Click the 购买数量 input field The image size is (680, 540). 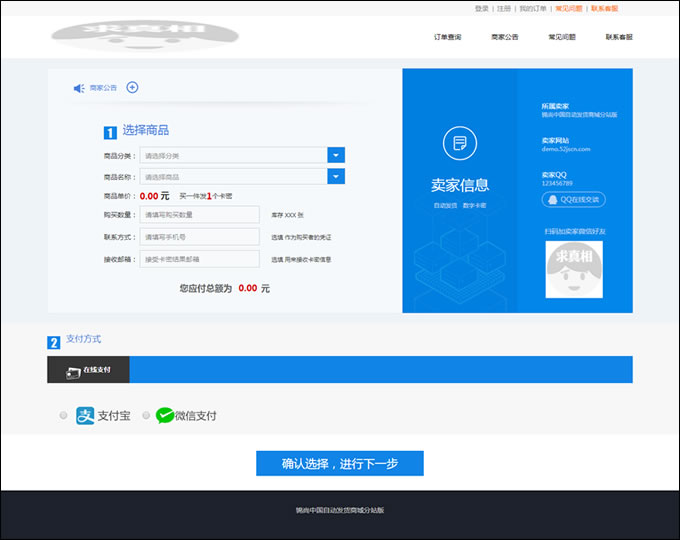[x=199, y=215]
